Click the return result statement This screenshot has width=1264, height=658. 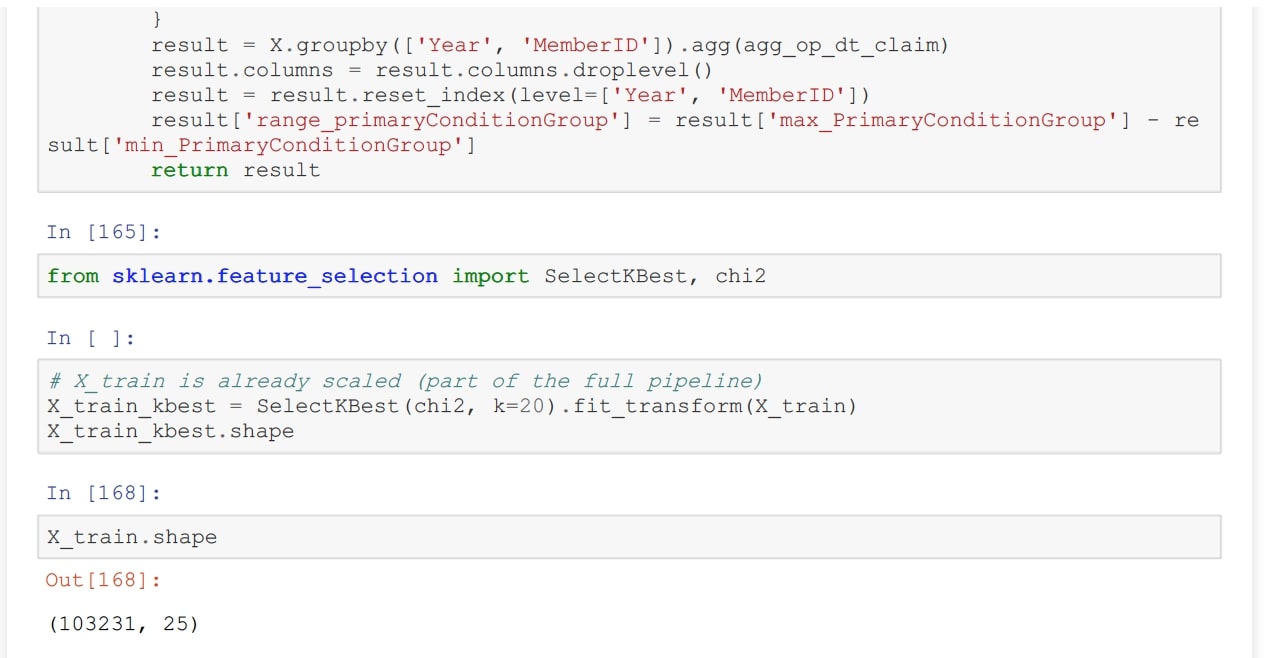click(x=235, y=170)
